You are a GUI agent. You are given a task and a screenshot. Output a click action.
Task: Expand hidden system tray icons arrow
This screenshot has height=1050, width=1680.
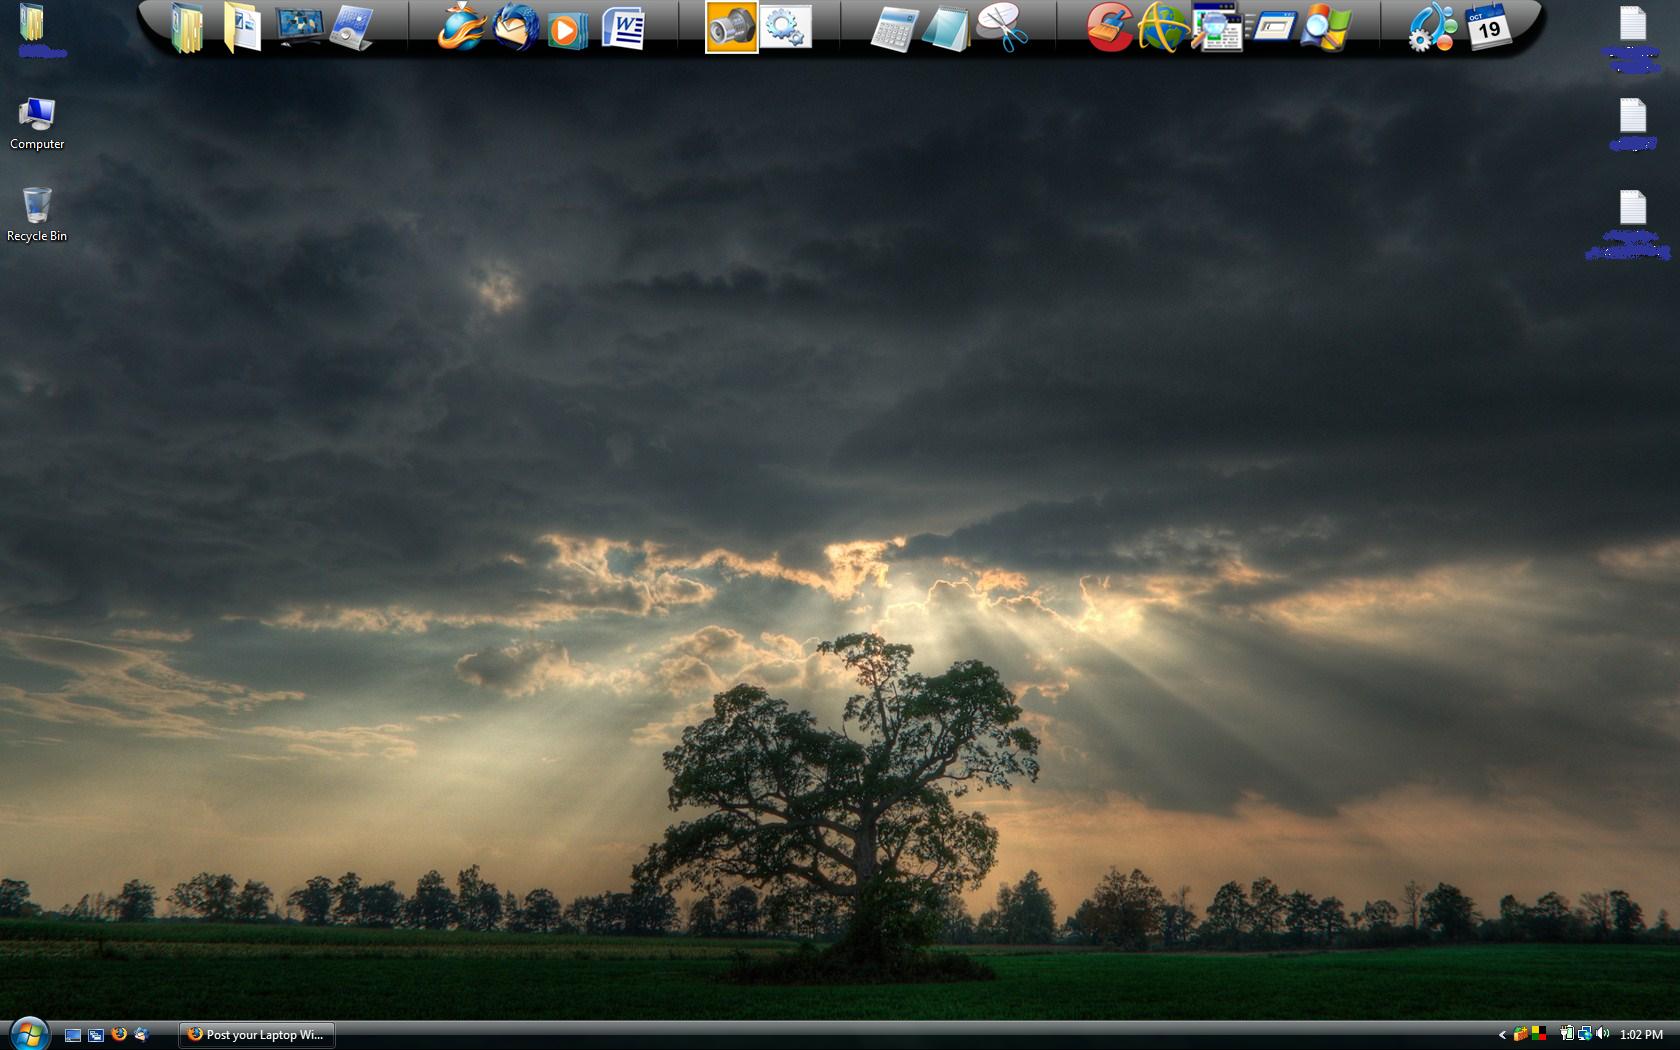pyautogui.click(x=1501, y=1035)
